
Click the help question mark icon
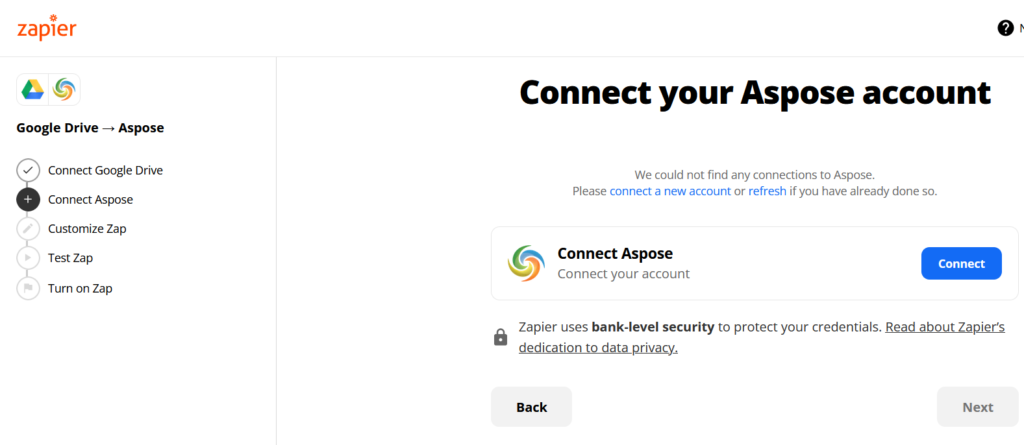[1005, 28]
